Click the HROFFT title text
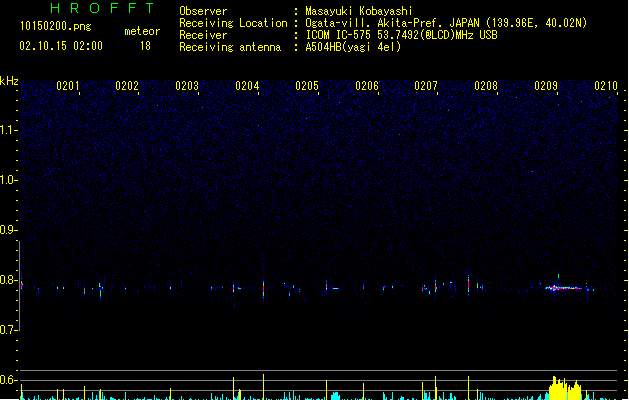The width and height of the screenshot is (629, 400). (x=103, y=8)
